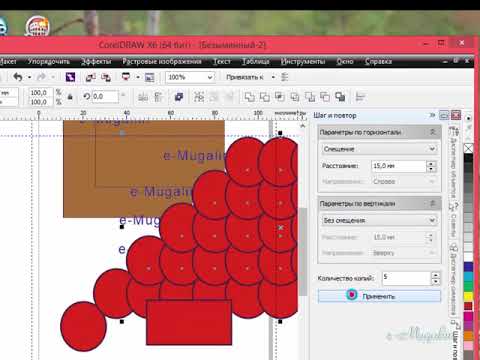
Task: Select the green palette swatch
Action: (468, 286)
